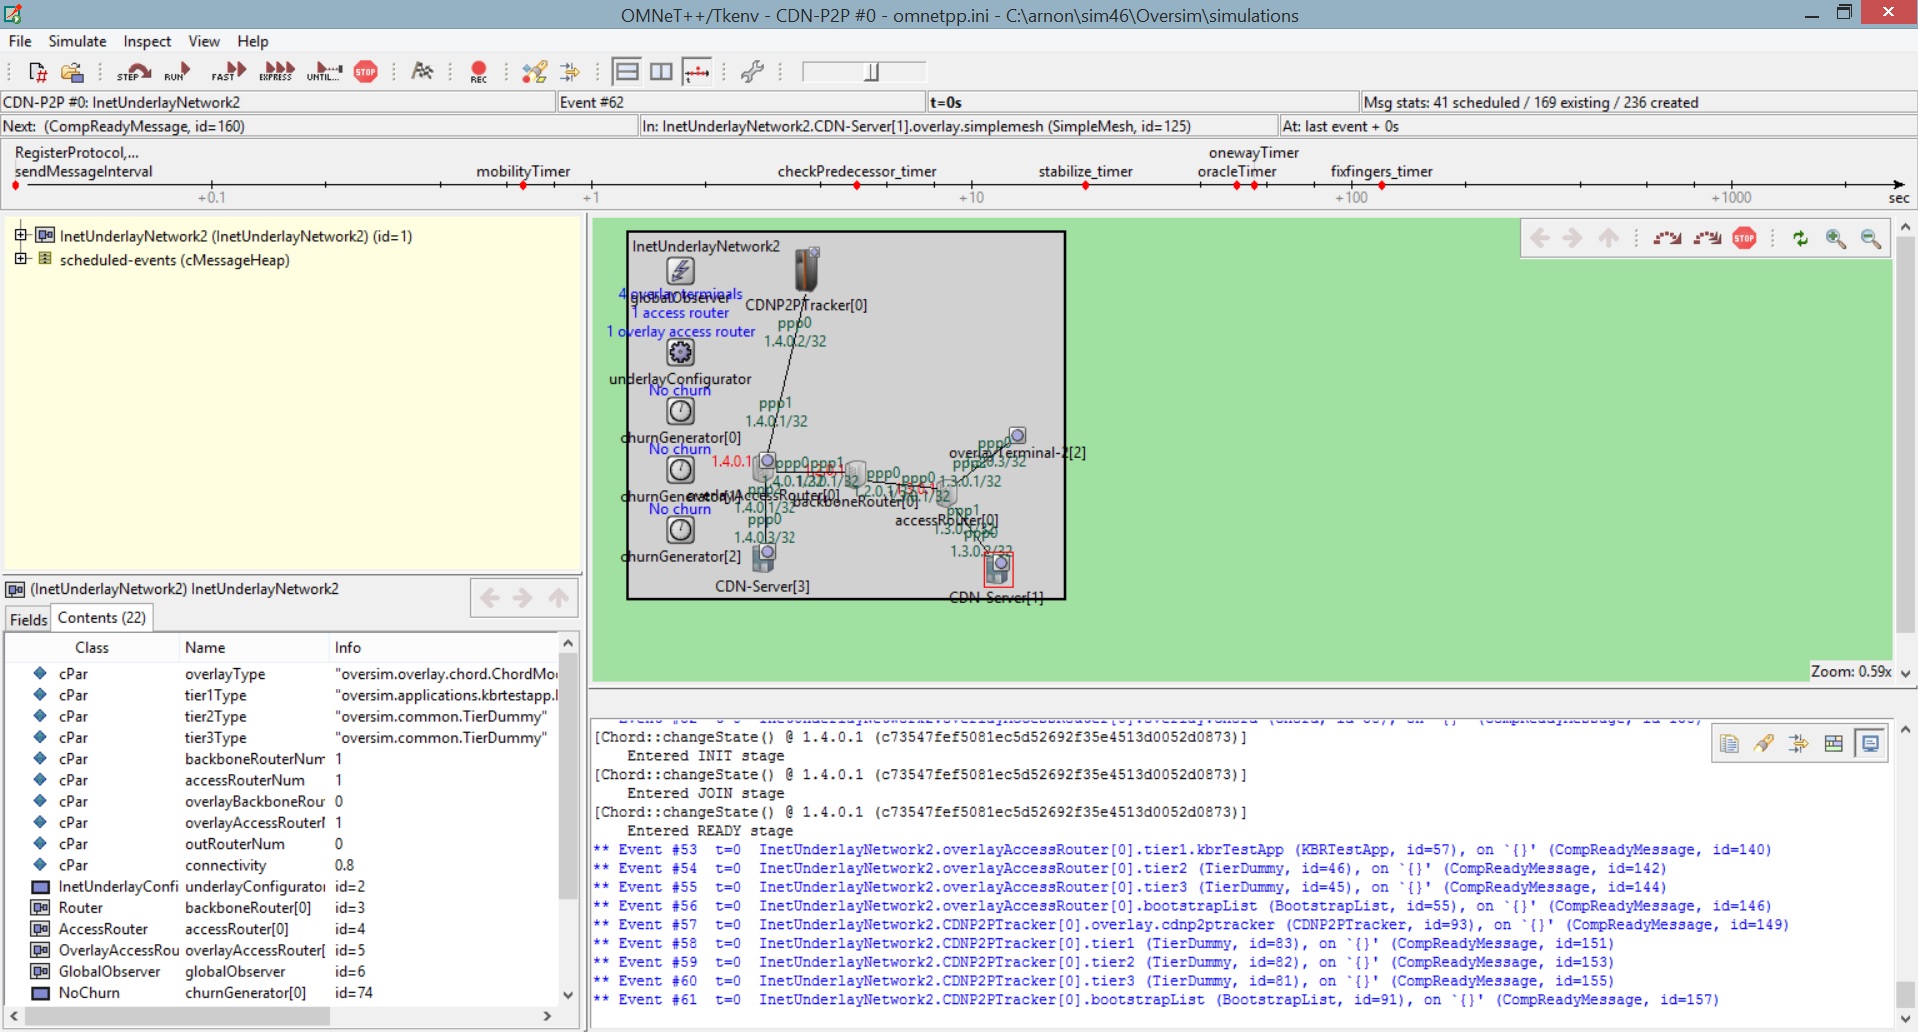The height and width of the screenshot is (1032, 1918).
Task: Toggle vertical split layout button
Action: [661, 72]
